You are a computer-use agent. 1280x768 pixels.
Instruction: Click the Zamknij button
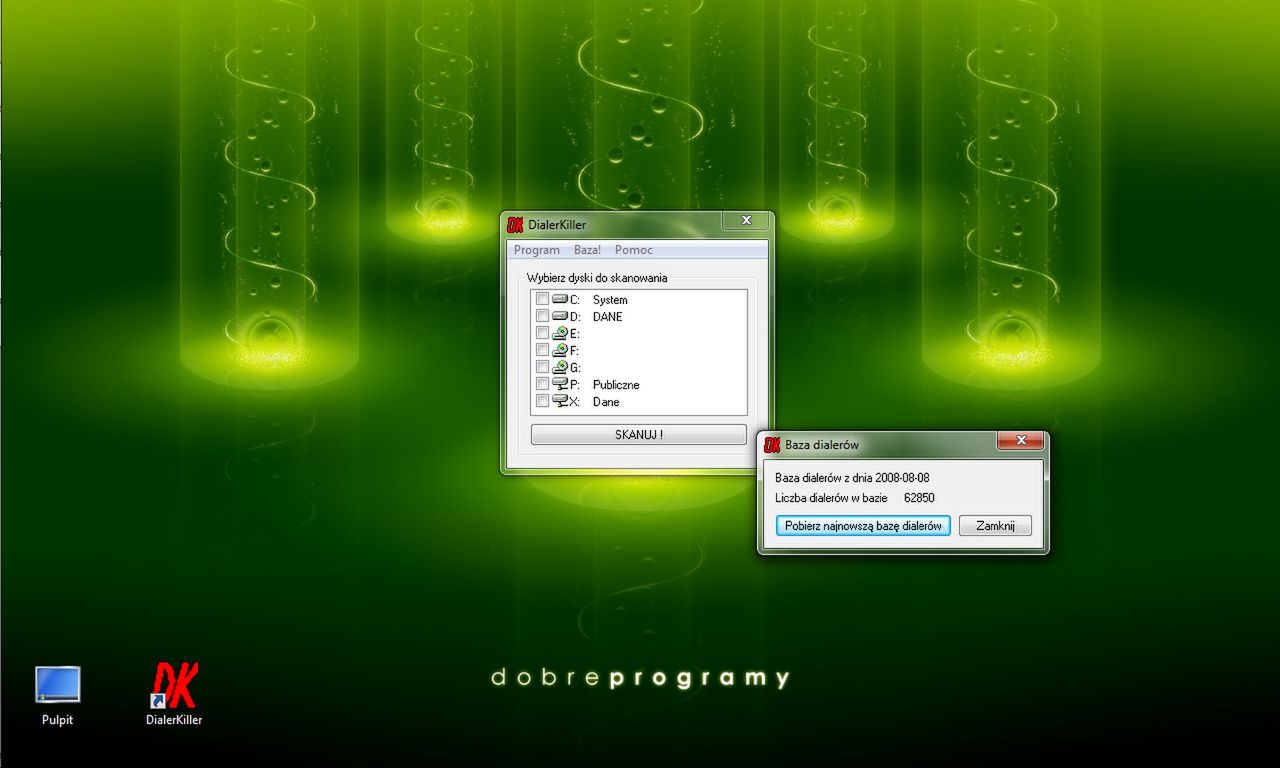(995, 526)
